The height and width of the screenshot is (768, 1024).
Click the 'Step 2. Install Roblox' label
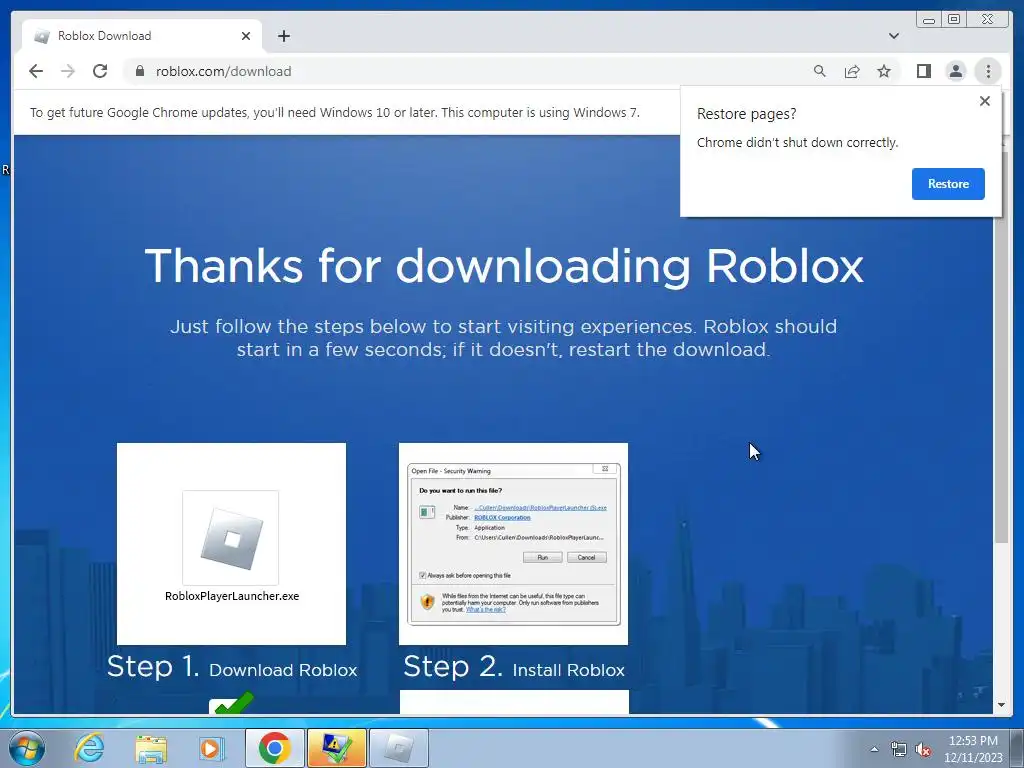coord(514,667)
